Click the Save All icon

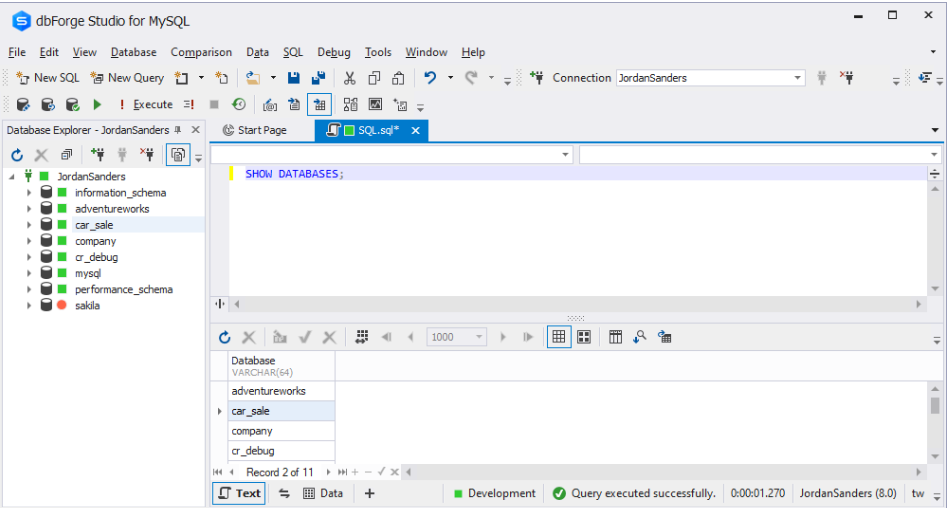tap(318, 78)
